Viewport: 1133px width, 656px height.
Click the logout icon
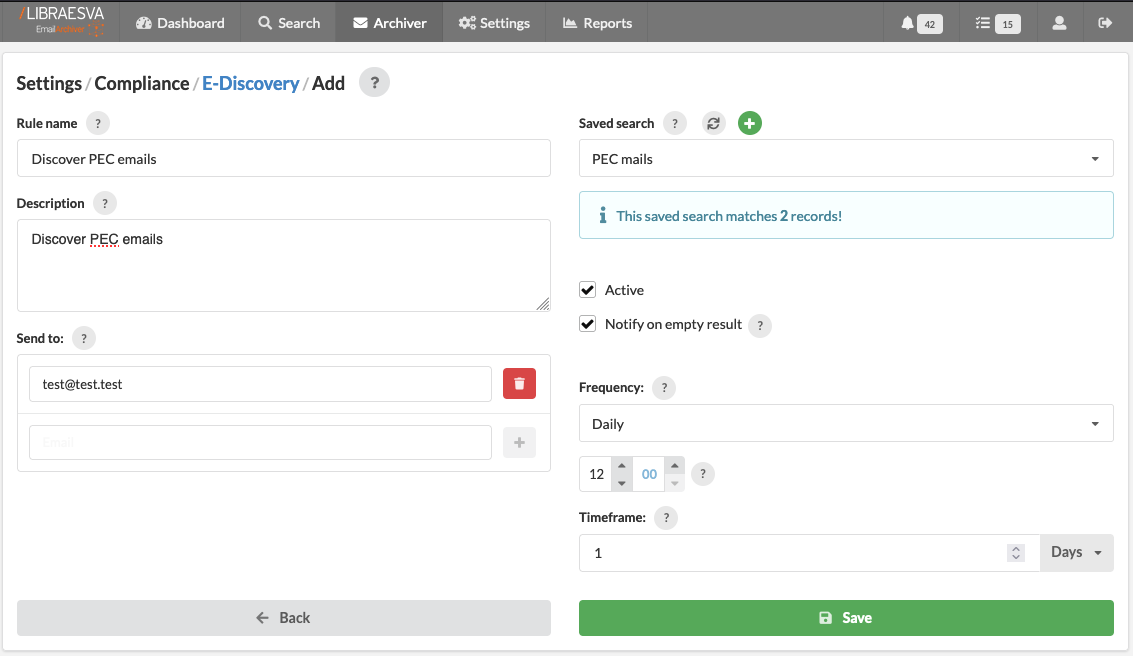point(1105,23)
